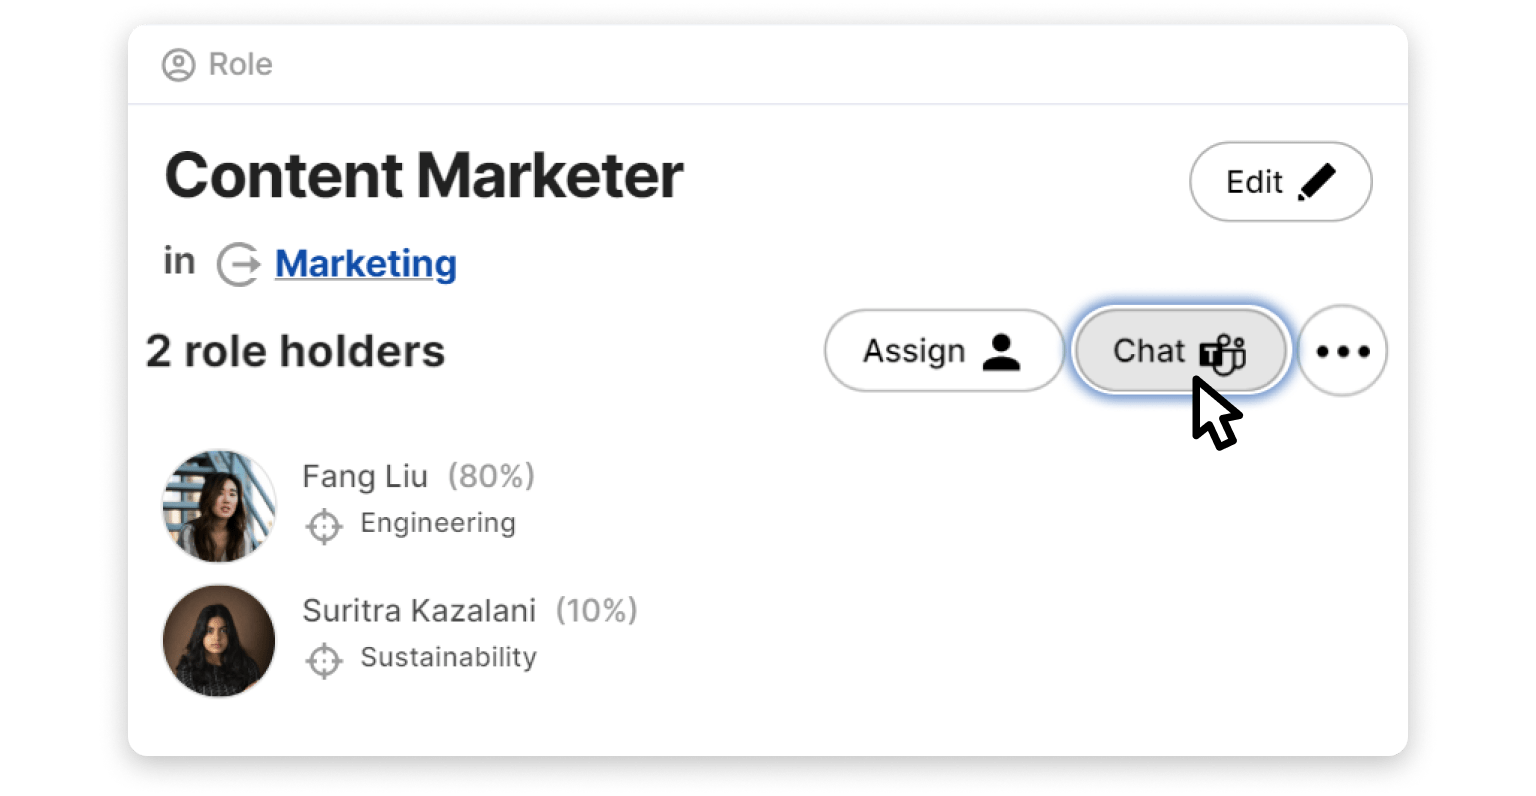Select the Suritra Kazalani name

(419, 610)
